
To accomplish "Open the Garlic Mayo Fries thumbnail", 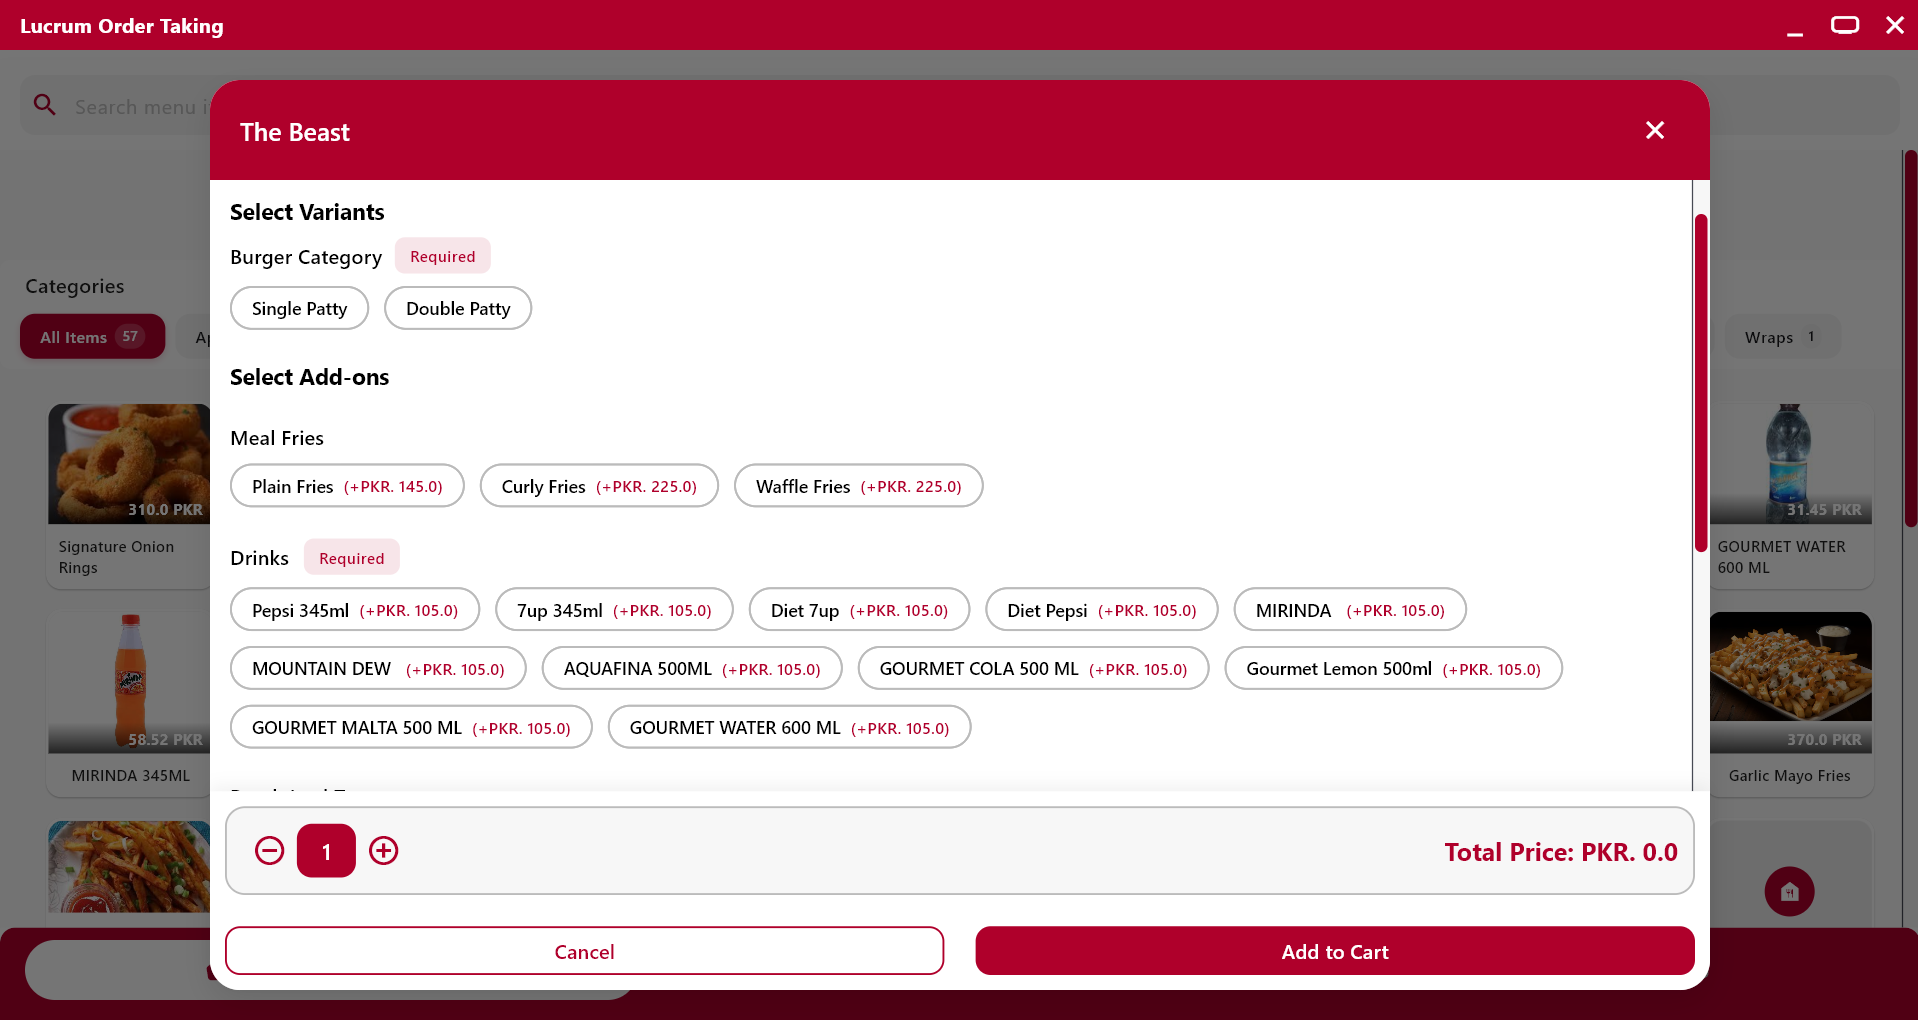I will point(1789,668).
